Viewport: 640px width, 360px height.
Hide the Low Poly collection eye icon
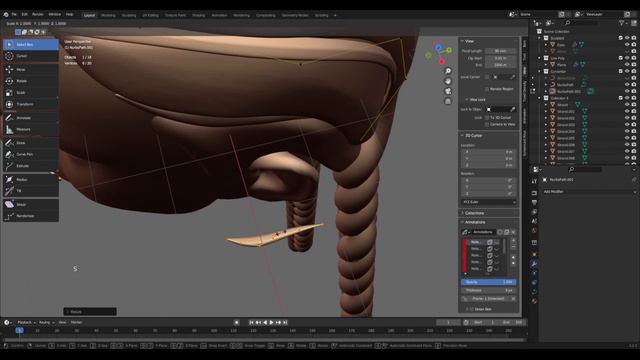627,58
